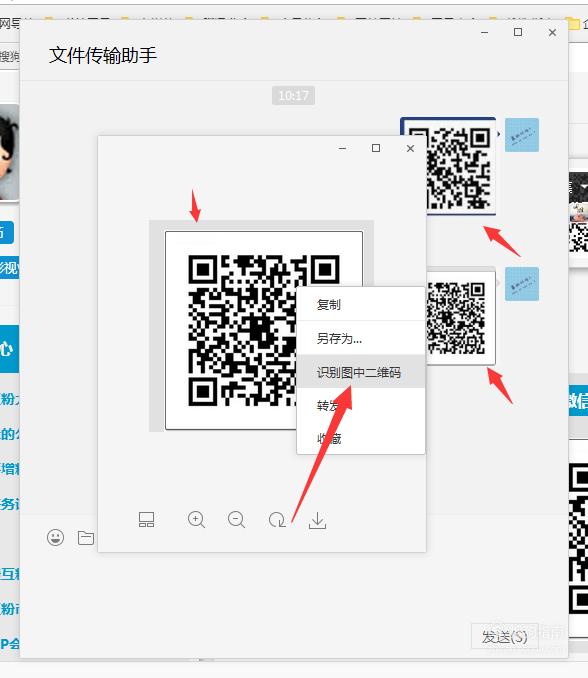Click cartoon avatar image in background browser
Image resolution: width=588 pixels, height=678 pixels.
[9, 152]
